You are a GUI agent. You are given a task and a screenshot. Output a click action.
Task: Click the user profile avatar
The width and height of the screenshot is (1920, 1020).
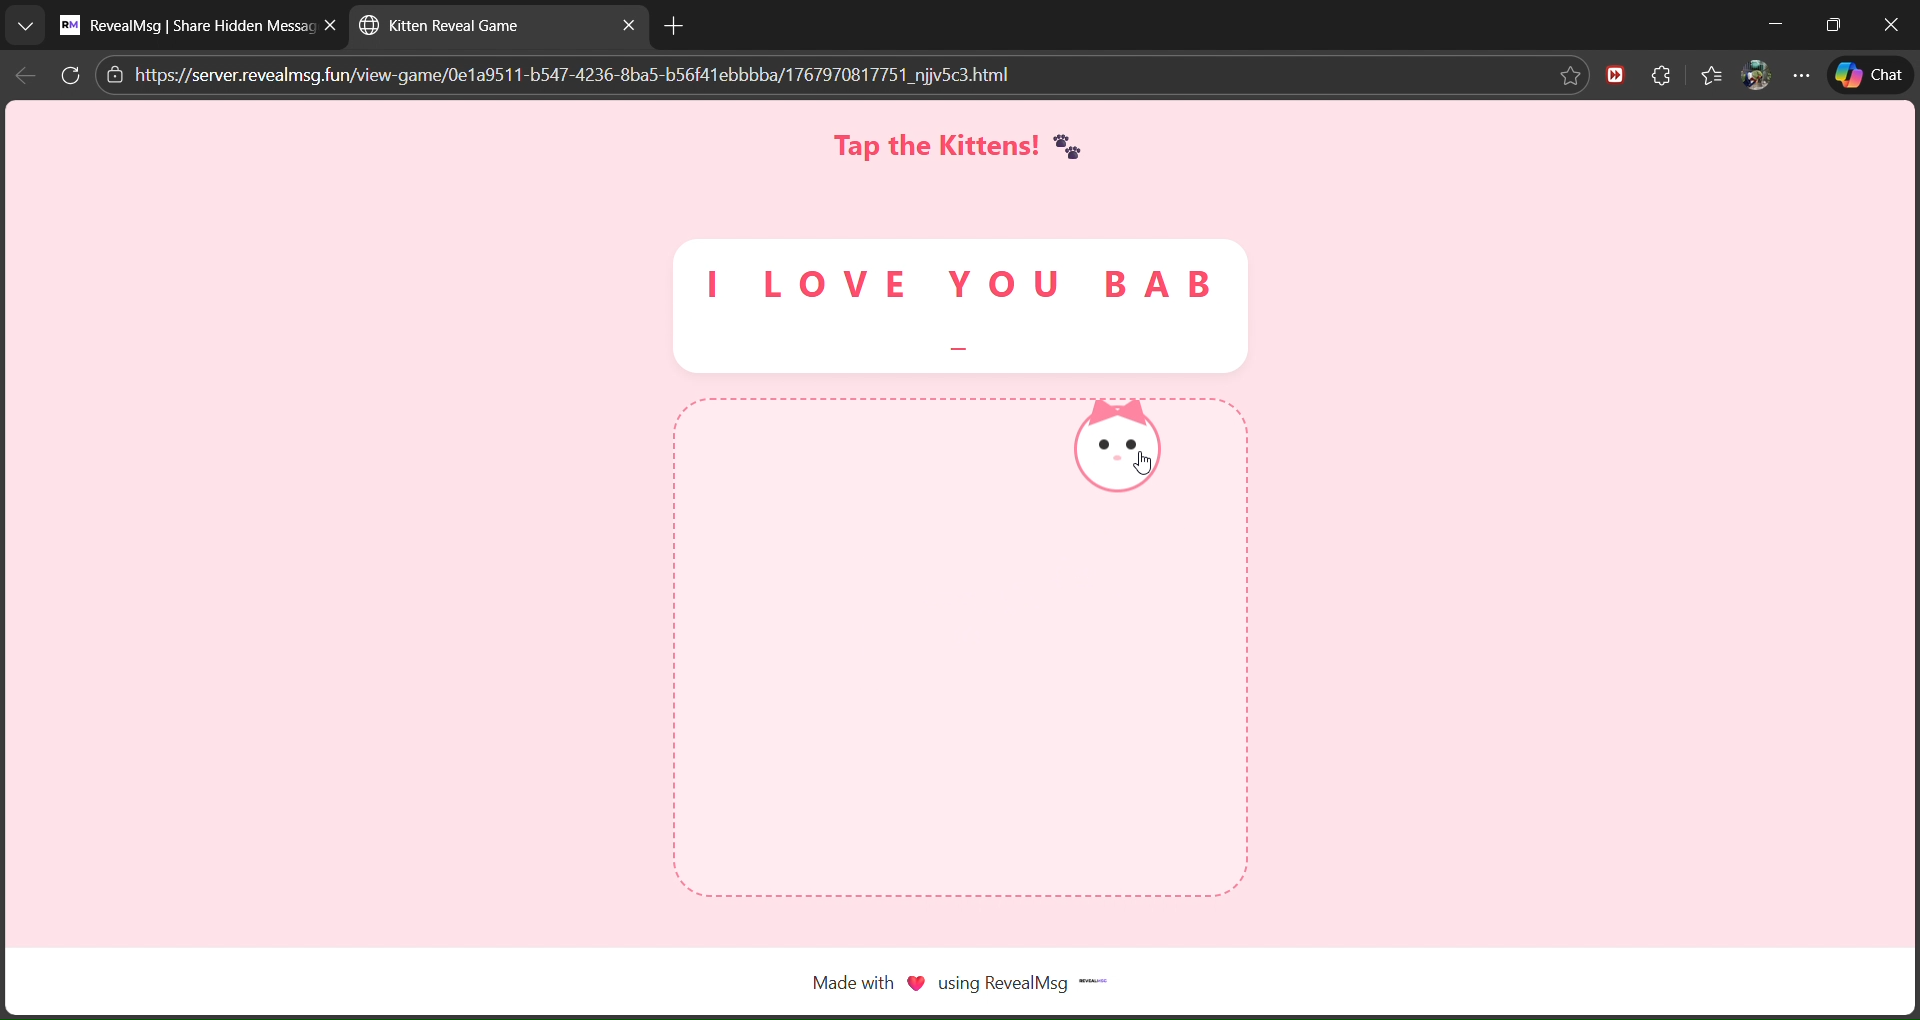(1756, 76)
